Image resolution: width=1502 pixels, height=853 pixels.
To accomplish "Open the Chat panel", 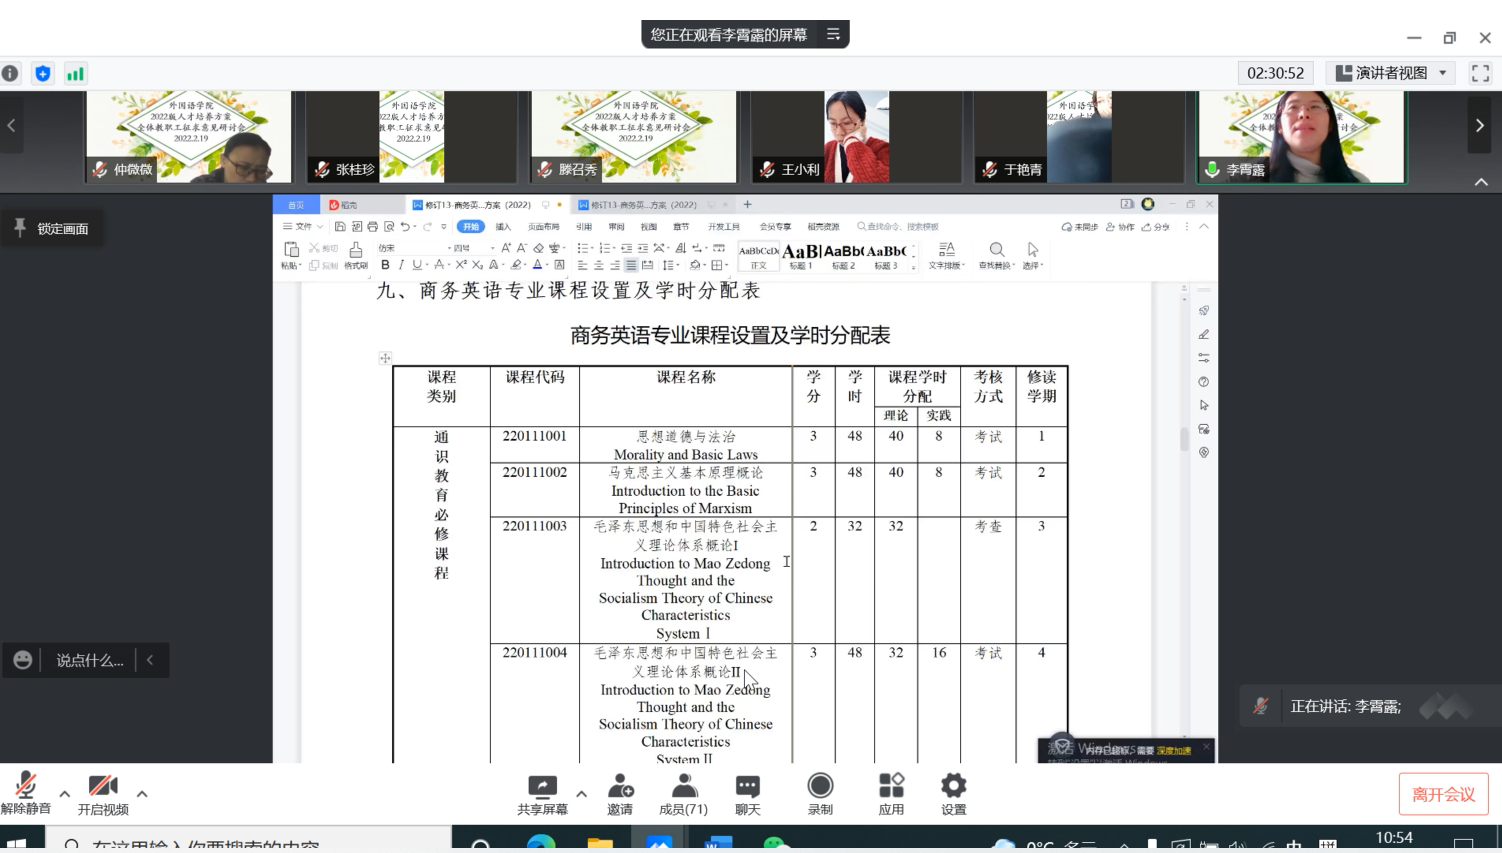I will (747, 786).
